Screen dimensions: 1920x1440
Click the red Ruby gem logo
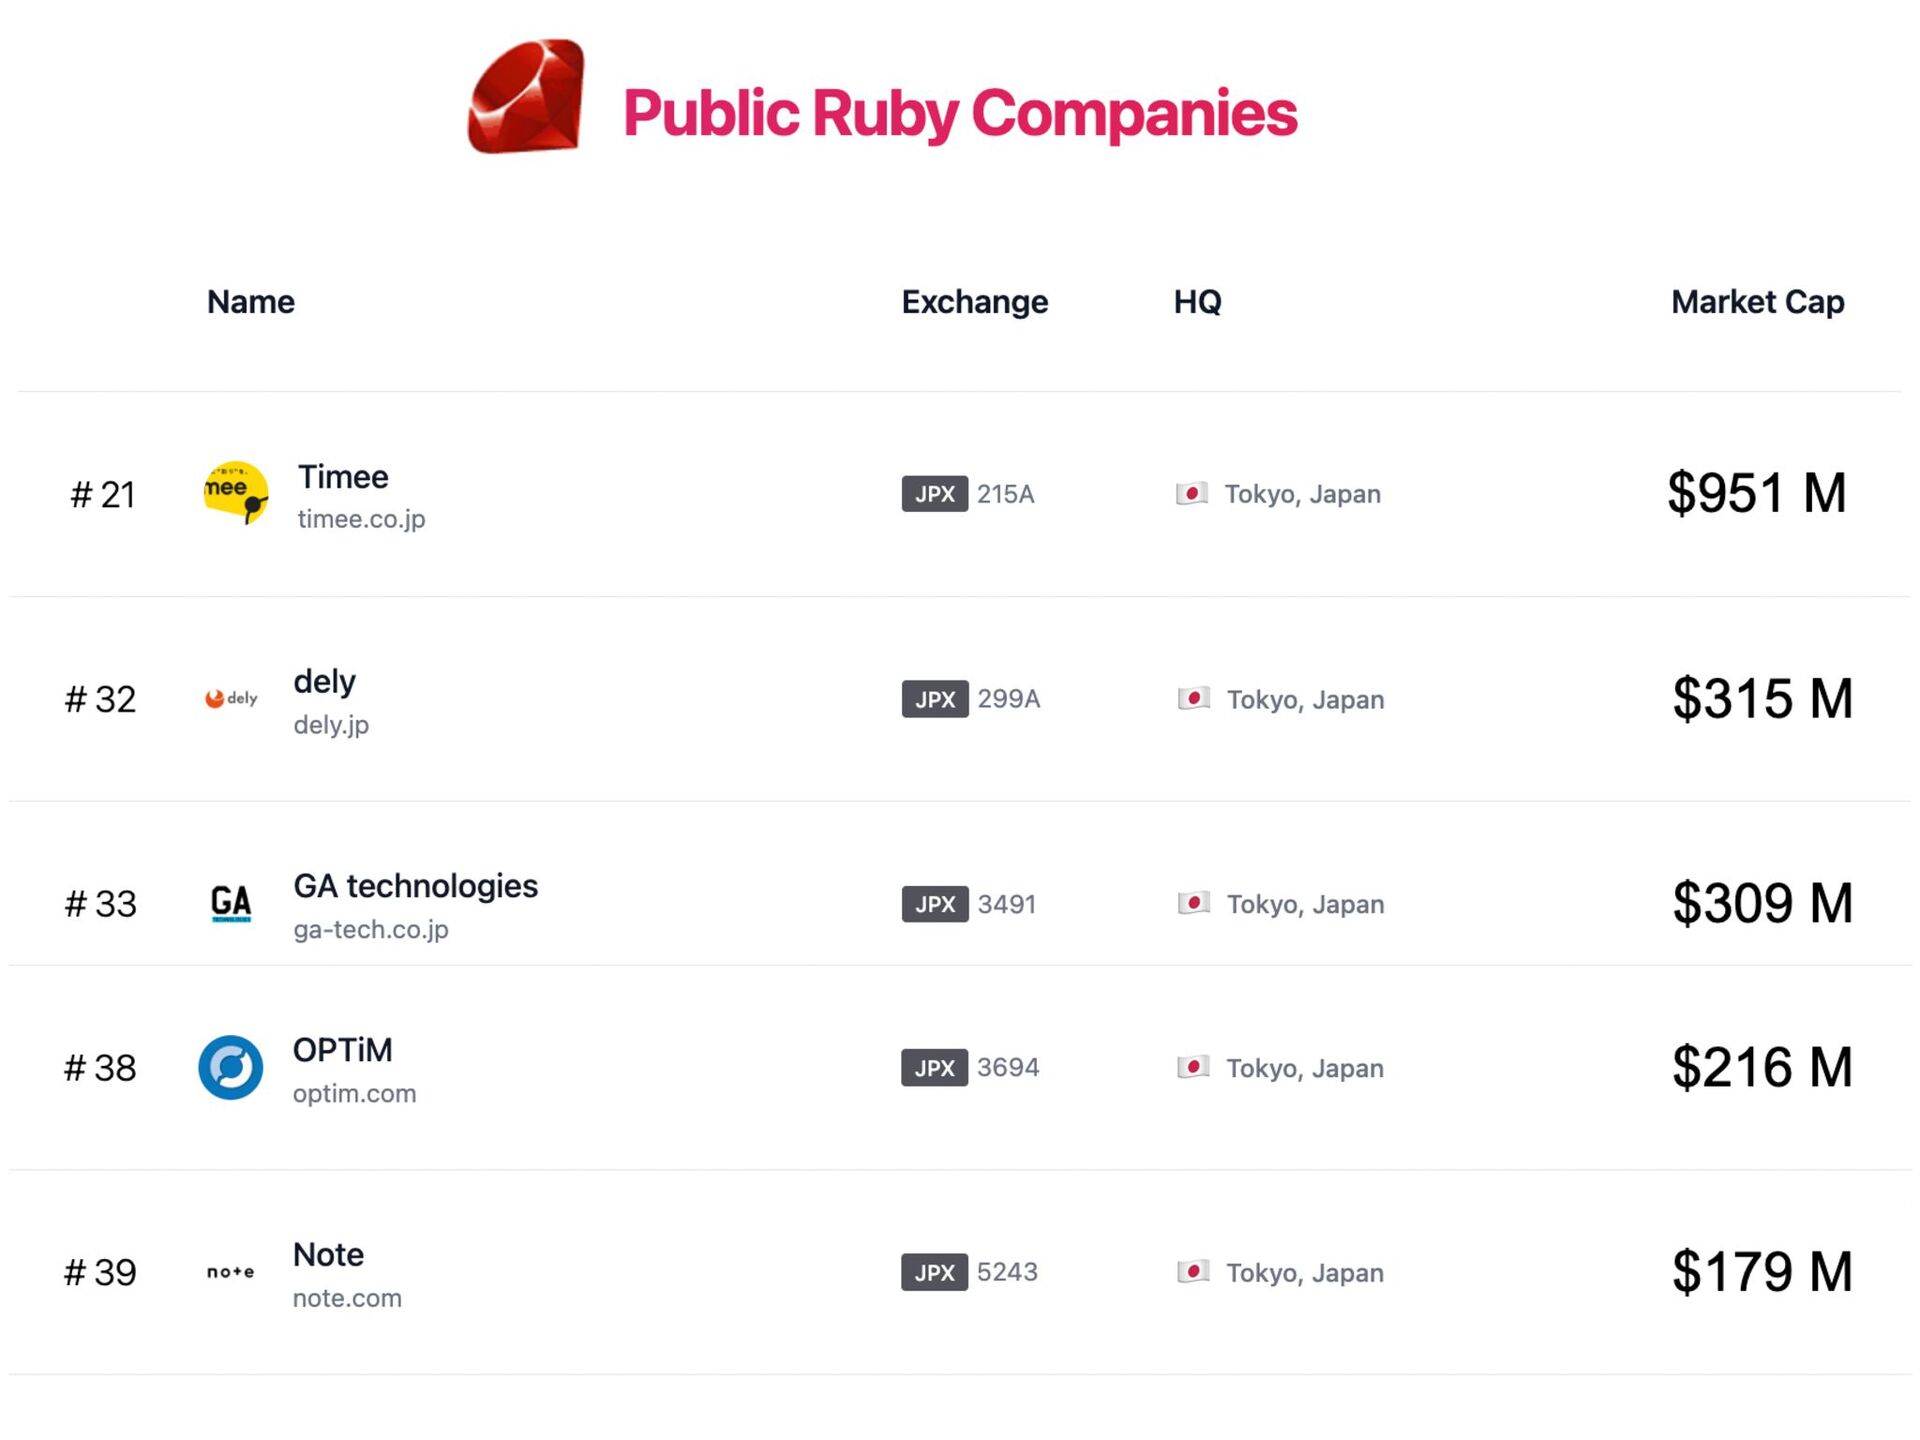tap(527, 97)
